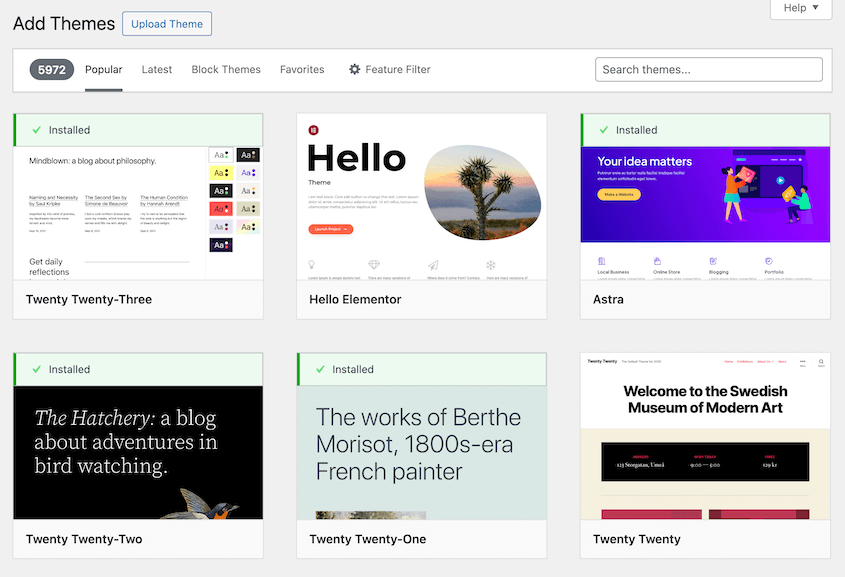This screenshot has width=845, height=577.
Task: Click the Twenty Twenty-One theme name
Action: 368,539
